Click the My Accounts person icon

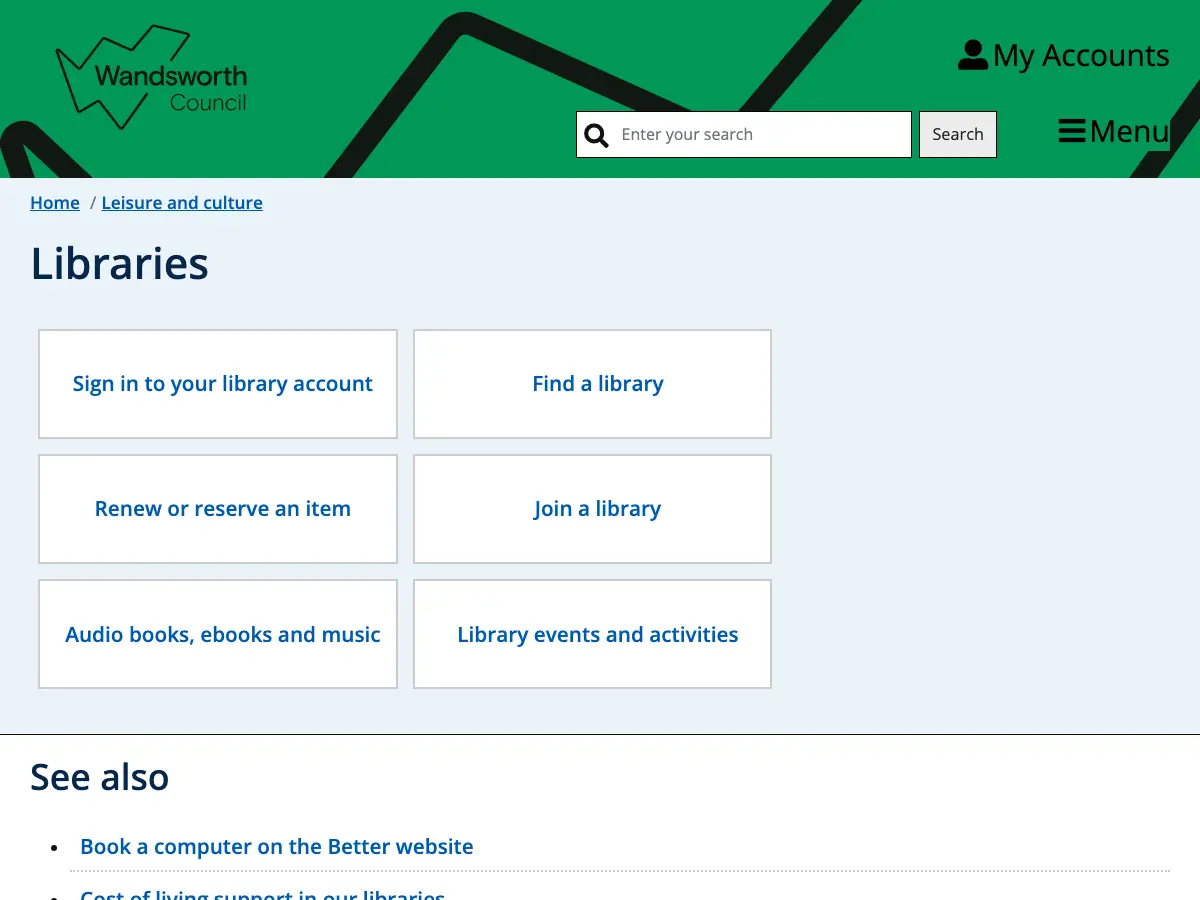(972, 55)
